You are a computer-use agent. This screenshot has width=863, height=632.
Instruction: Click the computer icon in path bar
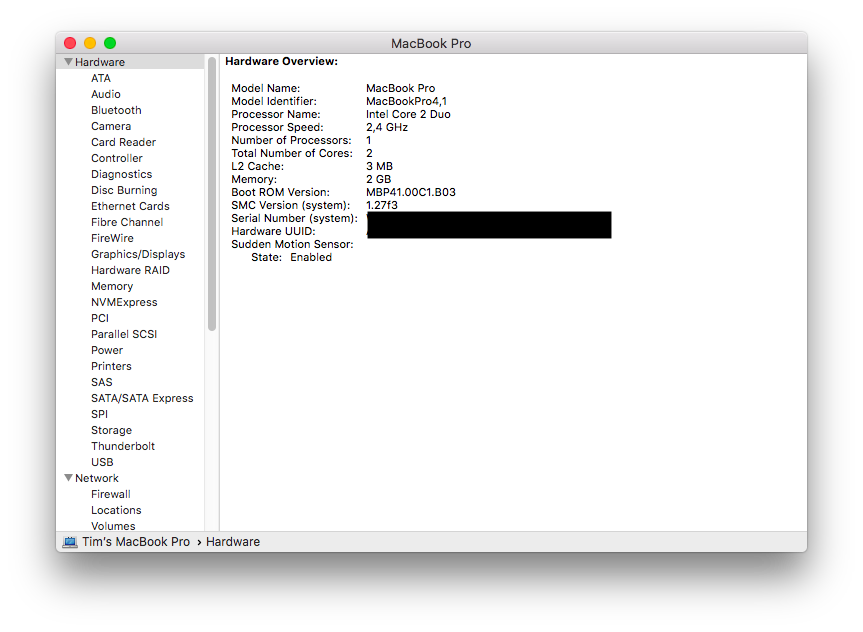(70, 542)
